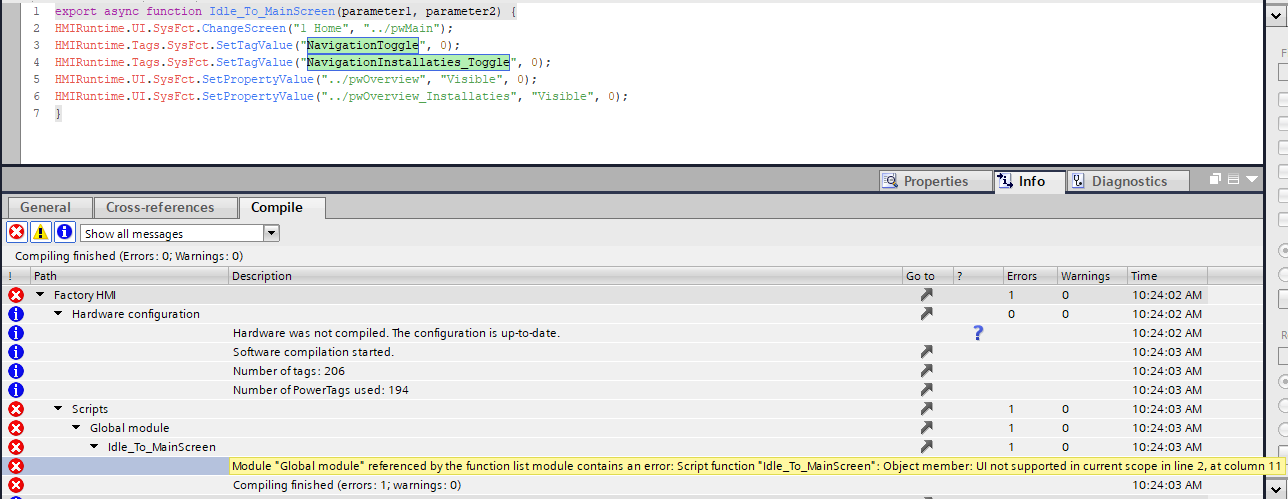The width and height of the screenshot is (1288, 499).
Task: Click the info icon beside Hardware was not compiled
Action: (x=16, y=333)
